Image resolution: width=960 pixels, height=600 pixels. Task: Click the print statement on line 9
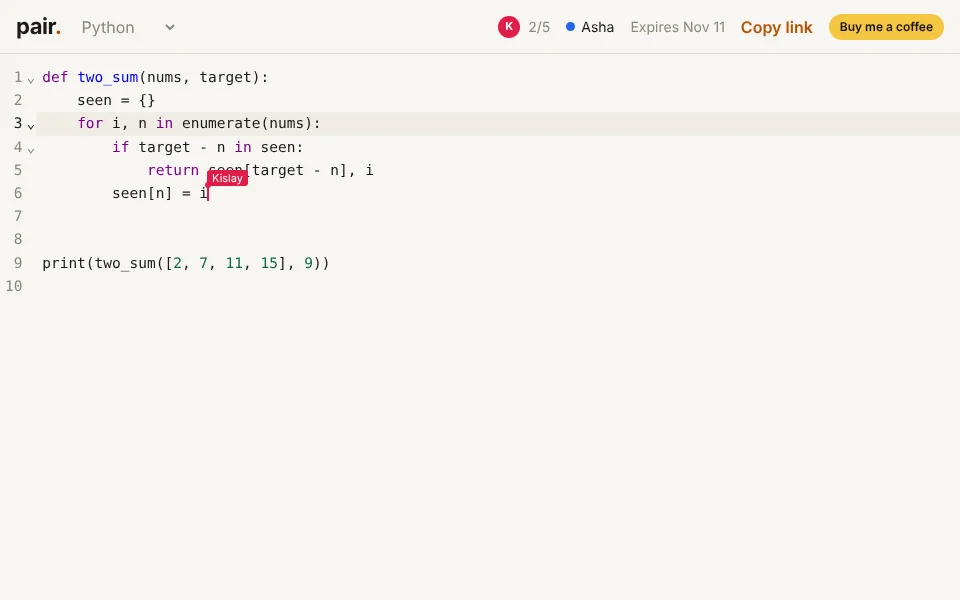186,263
